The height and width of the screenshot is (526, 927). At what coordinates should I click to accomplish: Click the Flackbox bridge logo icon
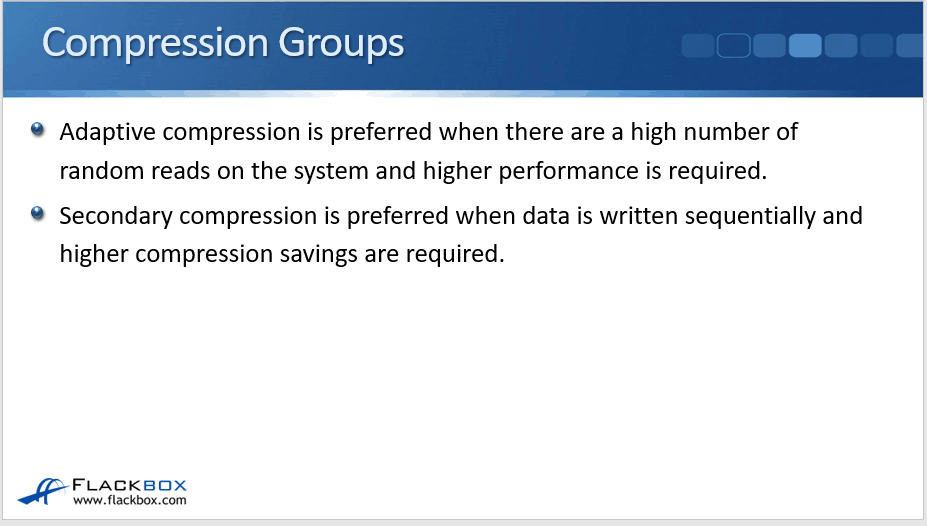point(43,491)
